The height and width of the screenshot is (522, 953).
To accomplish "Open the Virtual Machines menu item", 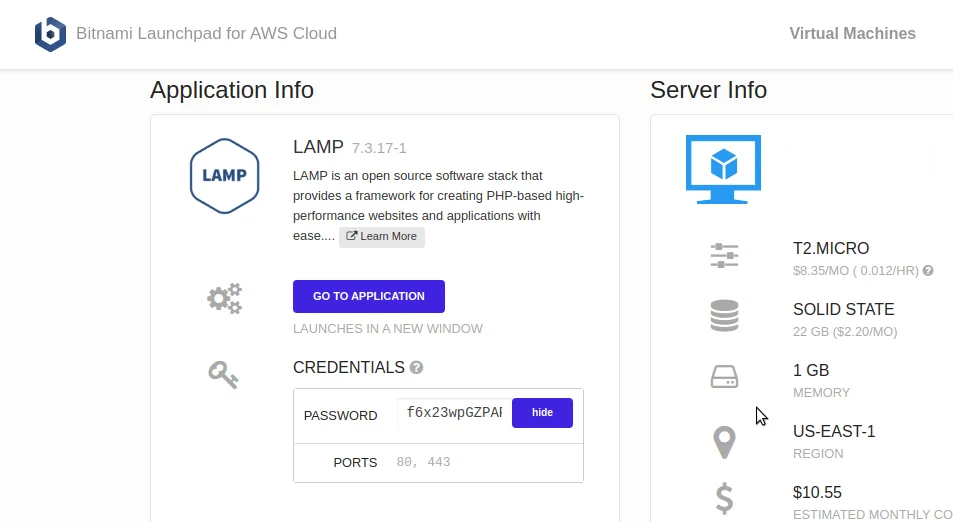I will coord(852,34).
